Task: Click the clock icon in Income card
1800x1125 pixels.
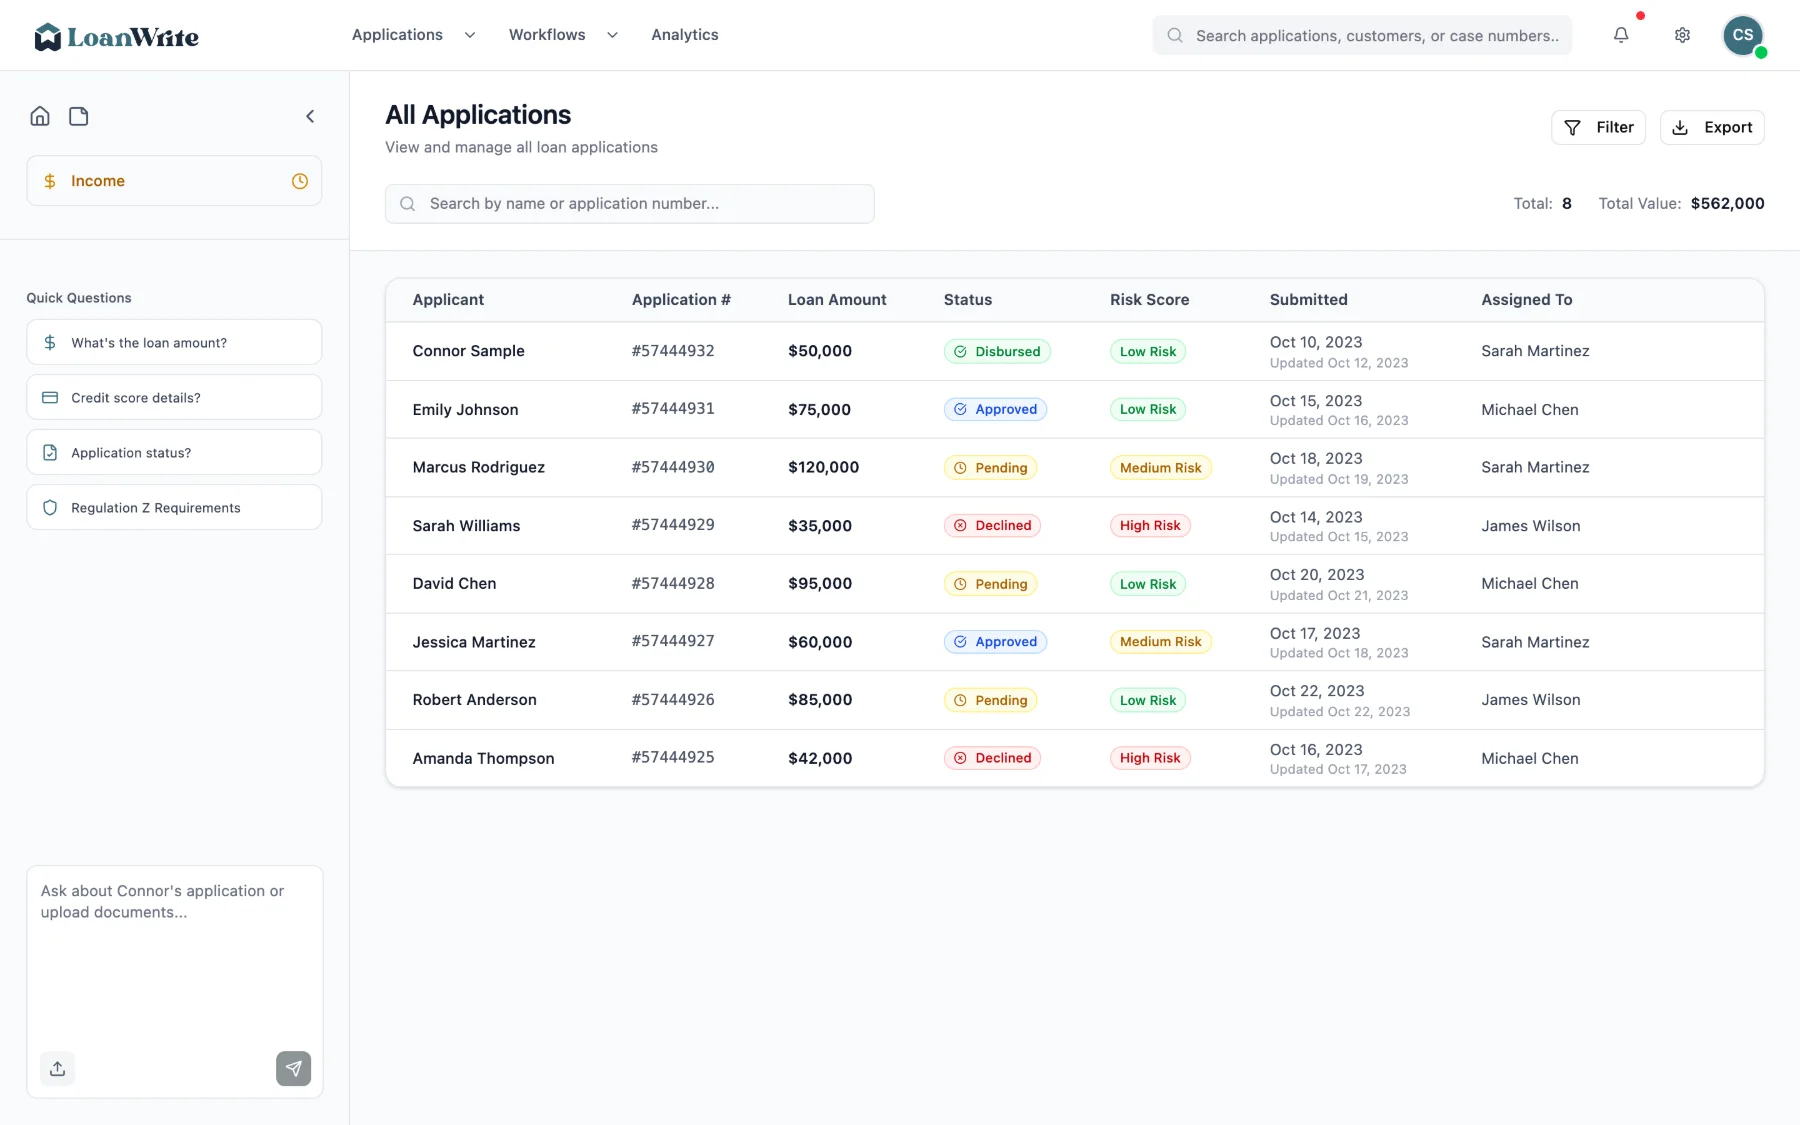Action: pyautogui.click(x=299, y=181)
